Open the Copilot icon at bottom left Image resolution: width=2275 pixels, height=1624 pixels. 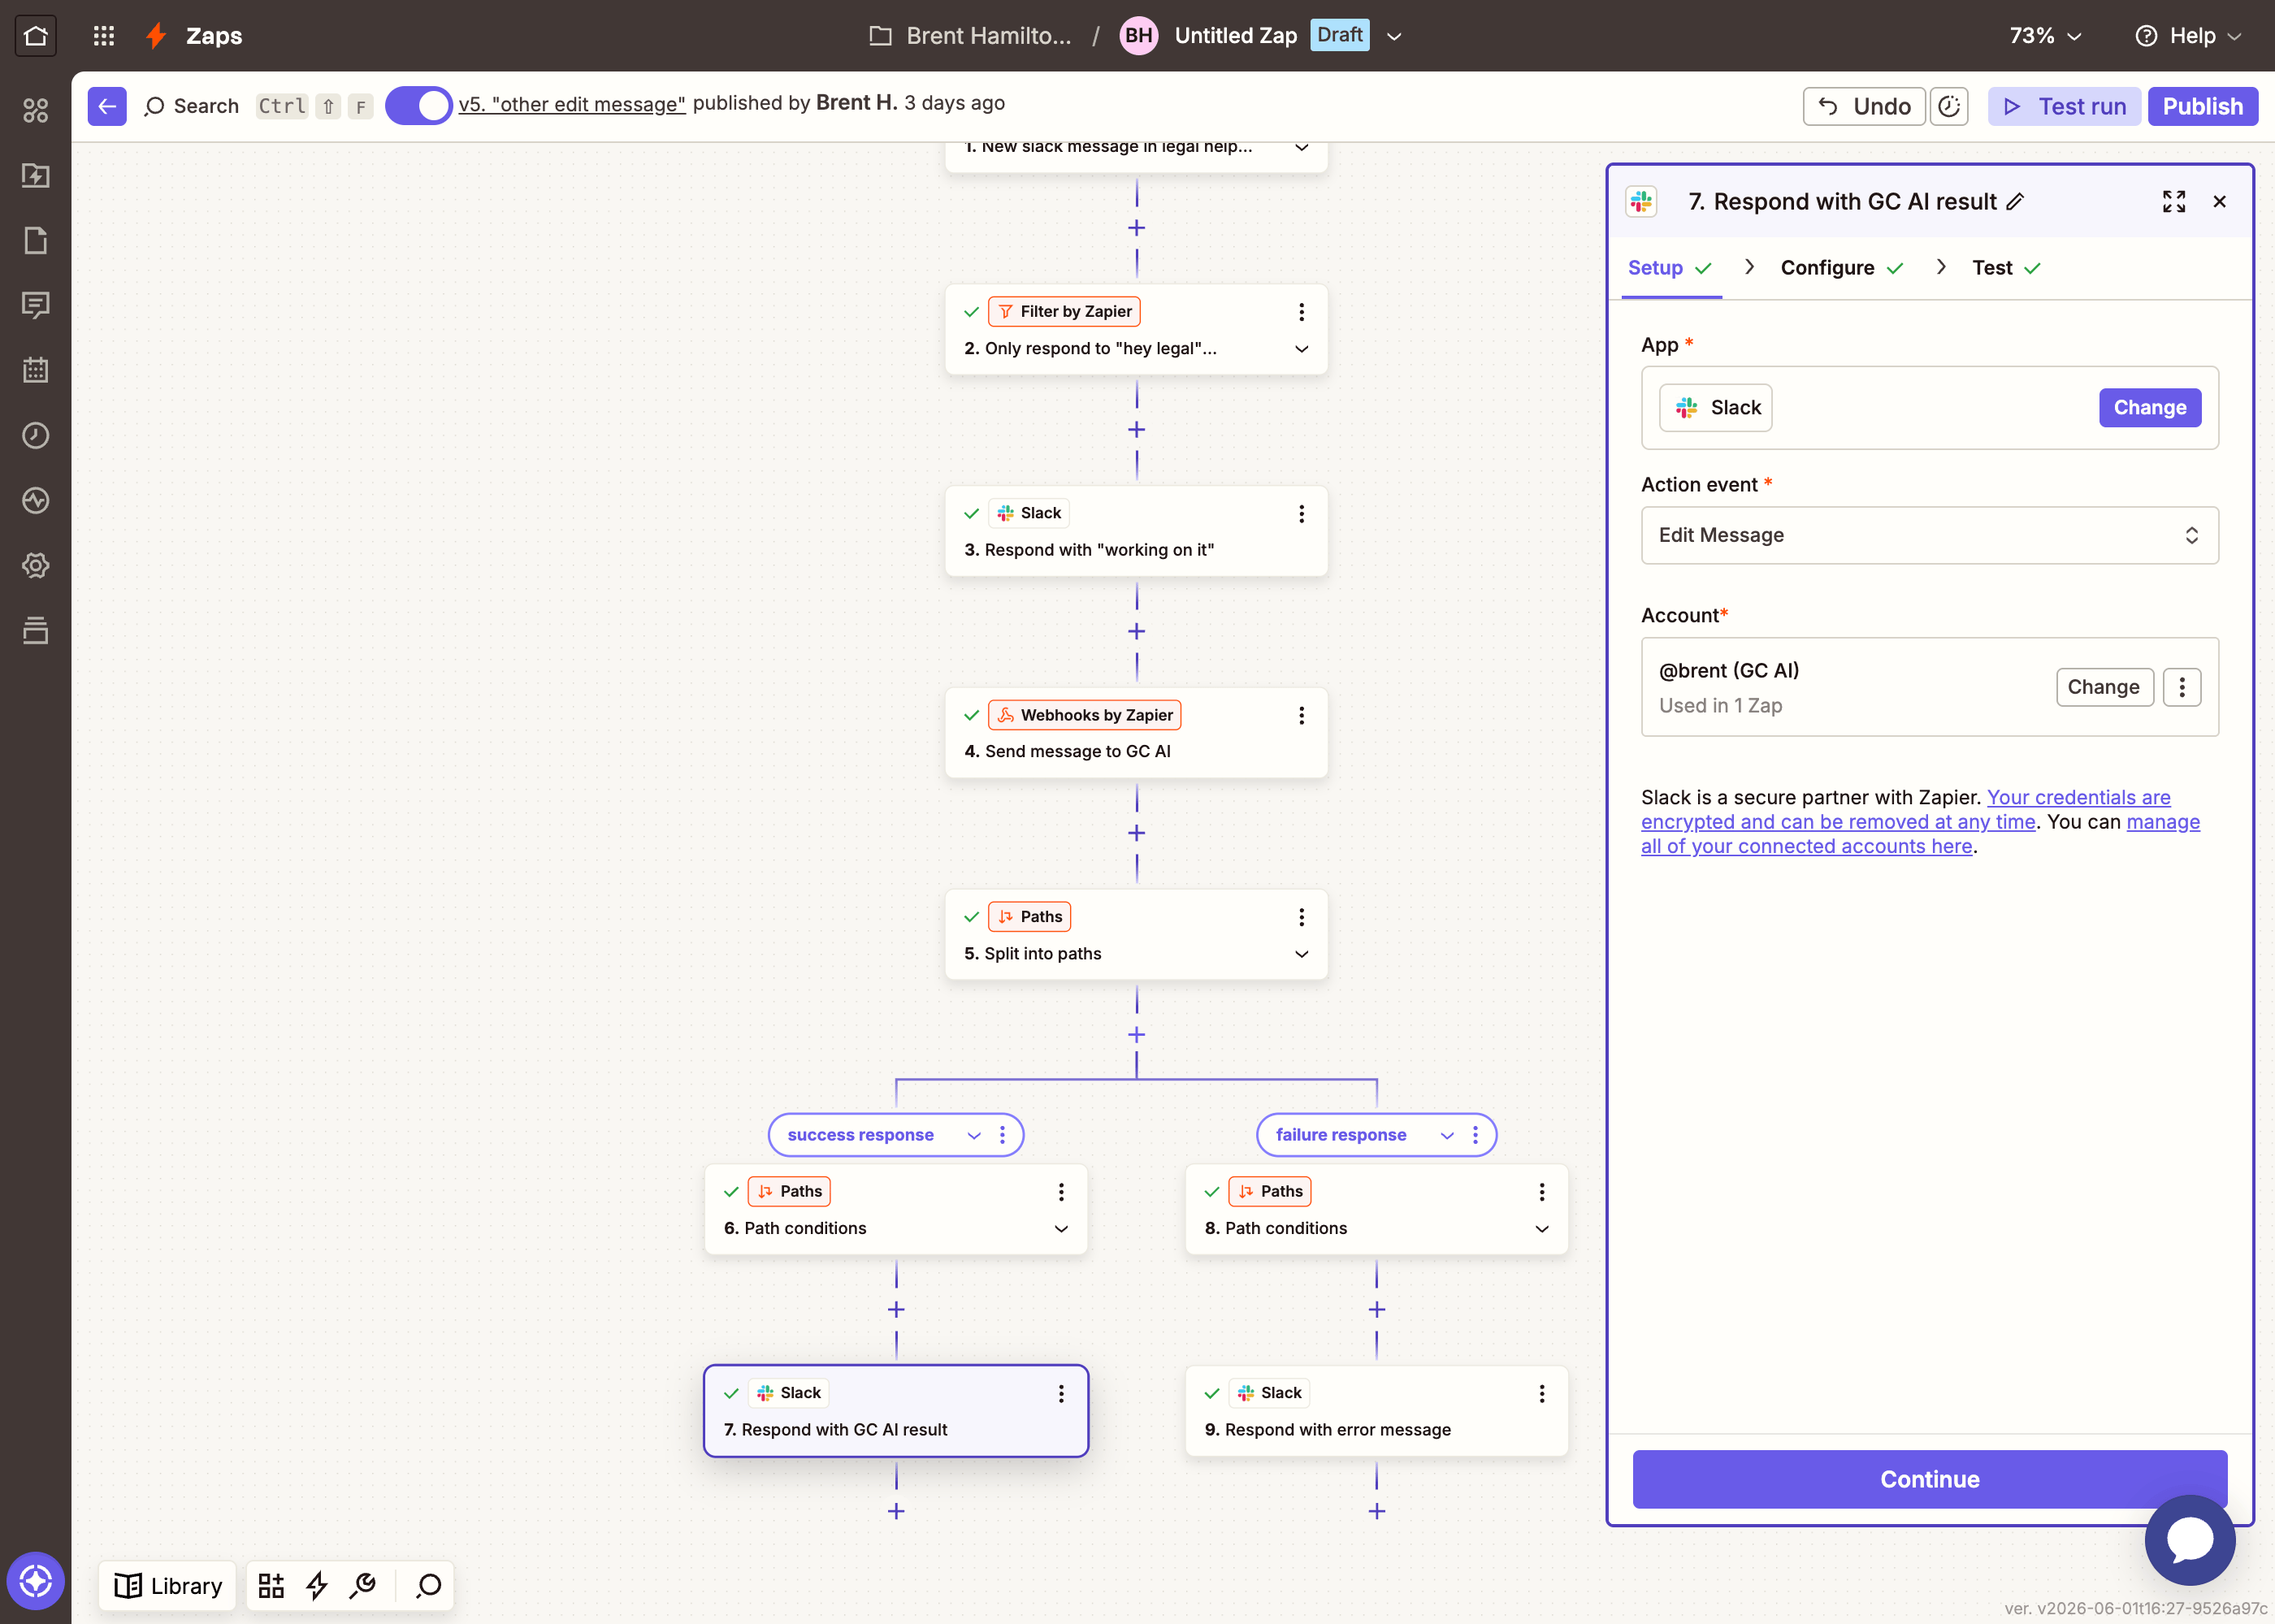36,1581
